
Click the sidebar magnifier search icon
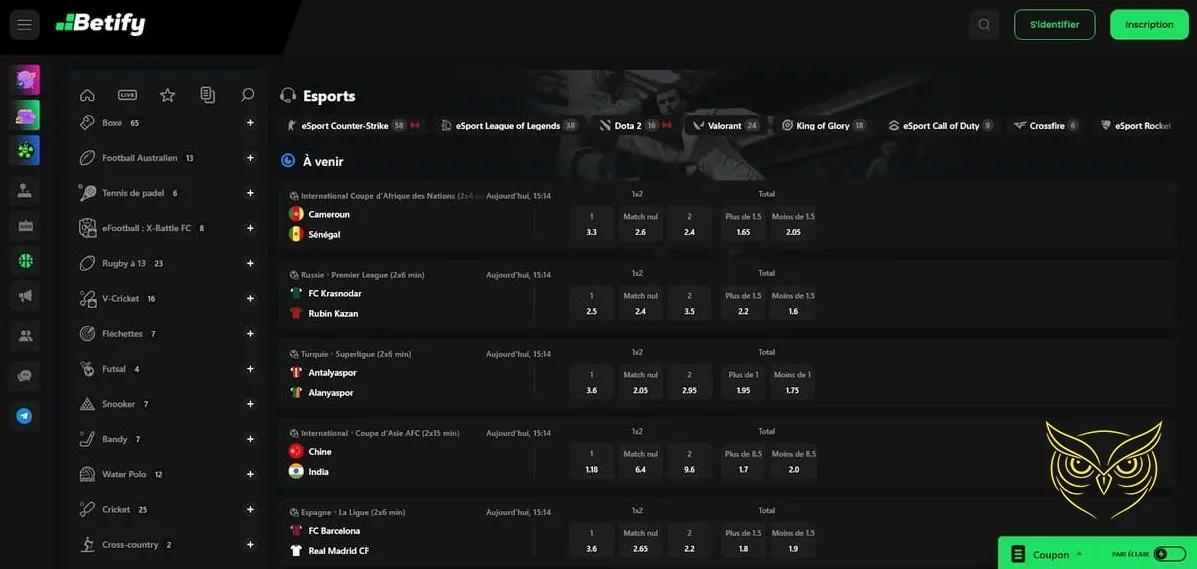[x=247, y=95]
